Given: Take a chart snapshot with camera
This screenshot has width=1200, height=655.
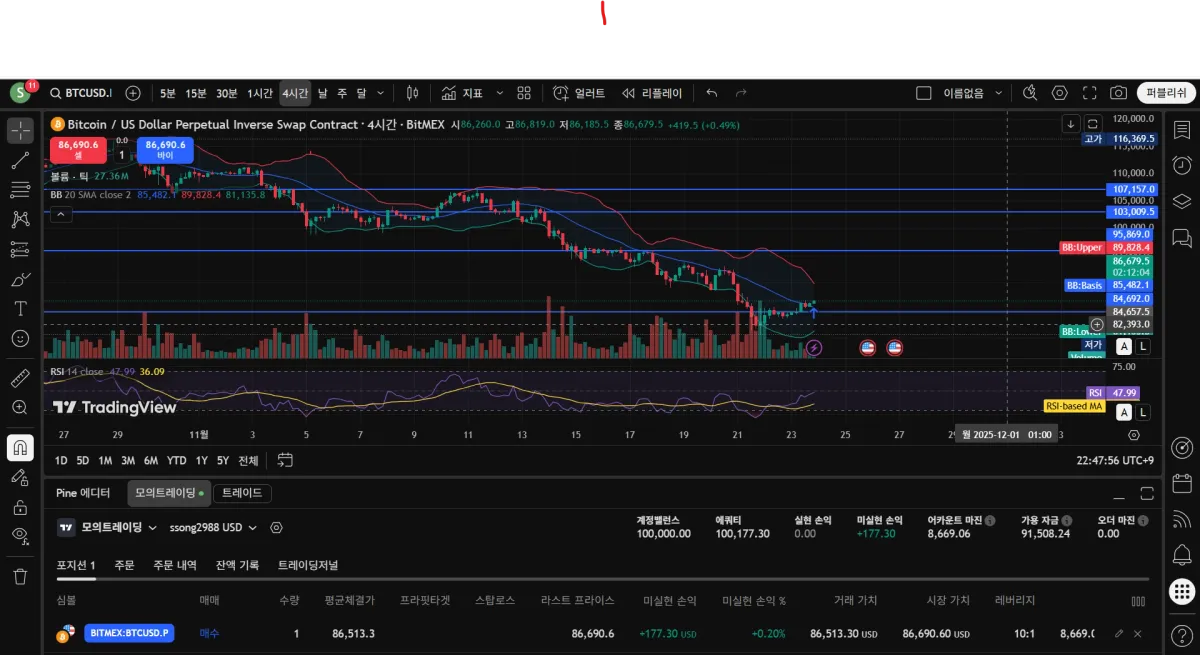Looking at the screenshot, I should (1118, 93).
